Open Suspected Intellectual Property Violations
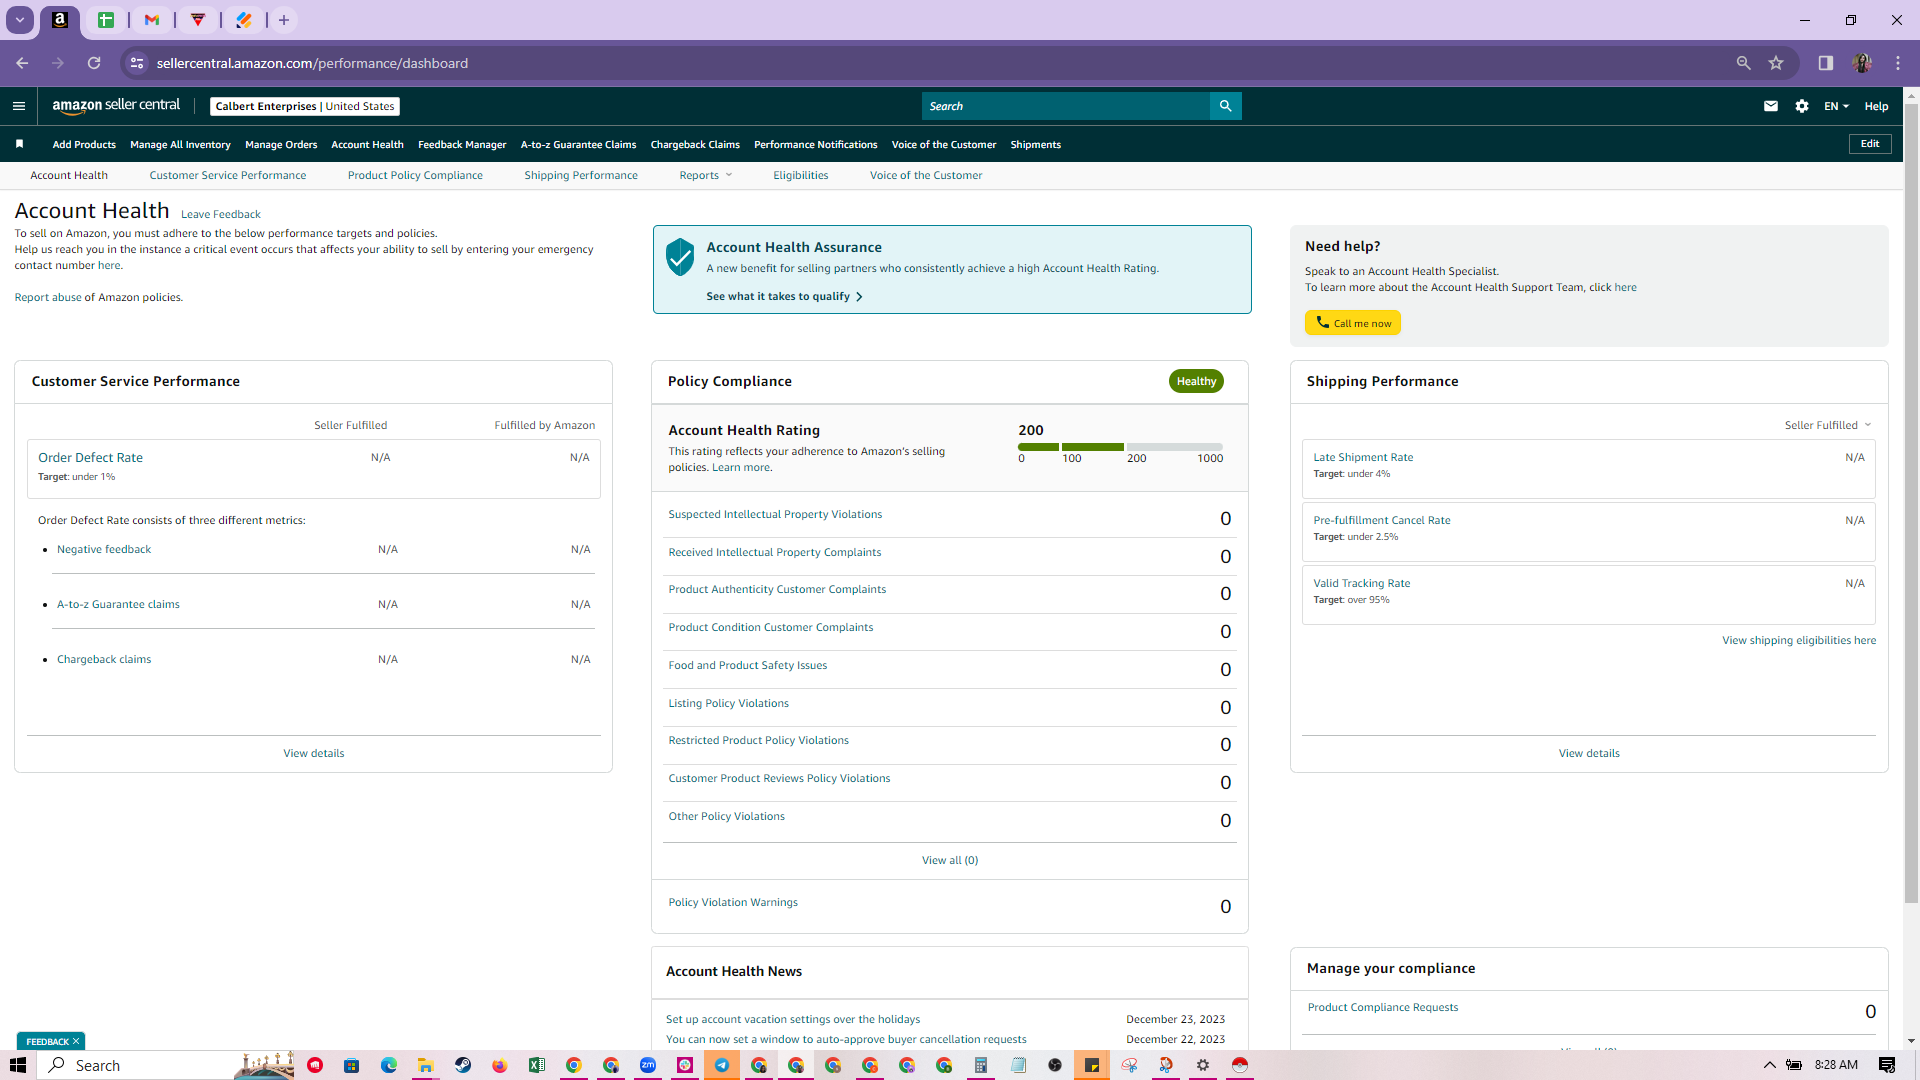The height and width of the screenshot is (1080, 1920). [x=775, y=514]
